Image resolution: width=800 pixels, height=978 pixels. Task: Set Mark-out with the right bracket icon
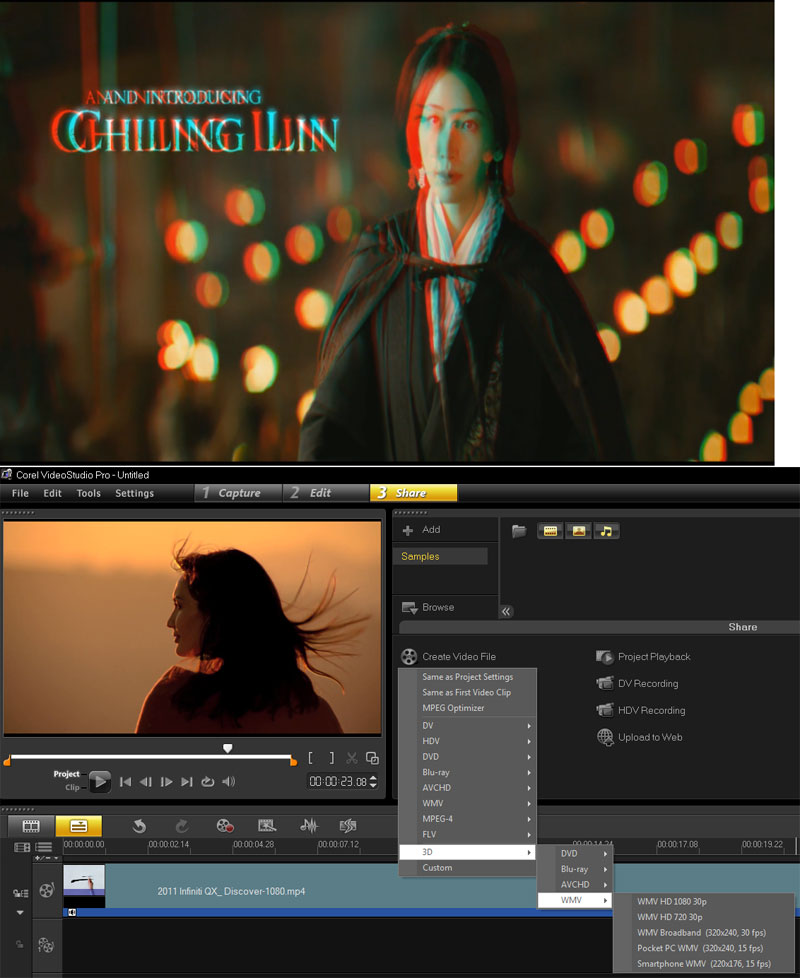(x=332, y=758)
